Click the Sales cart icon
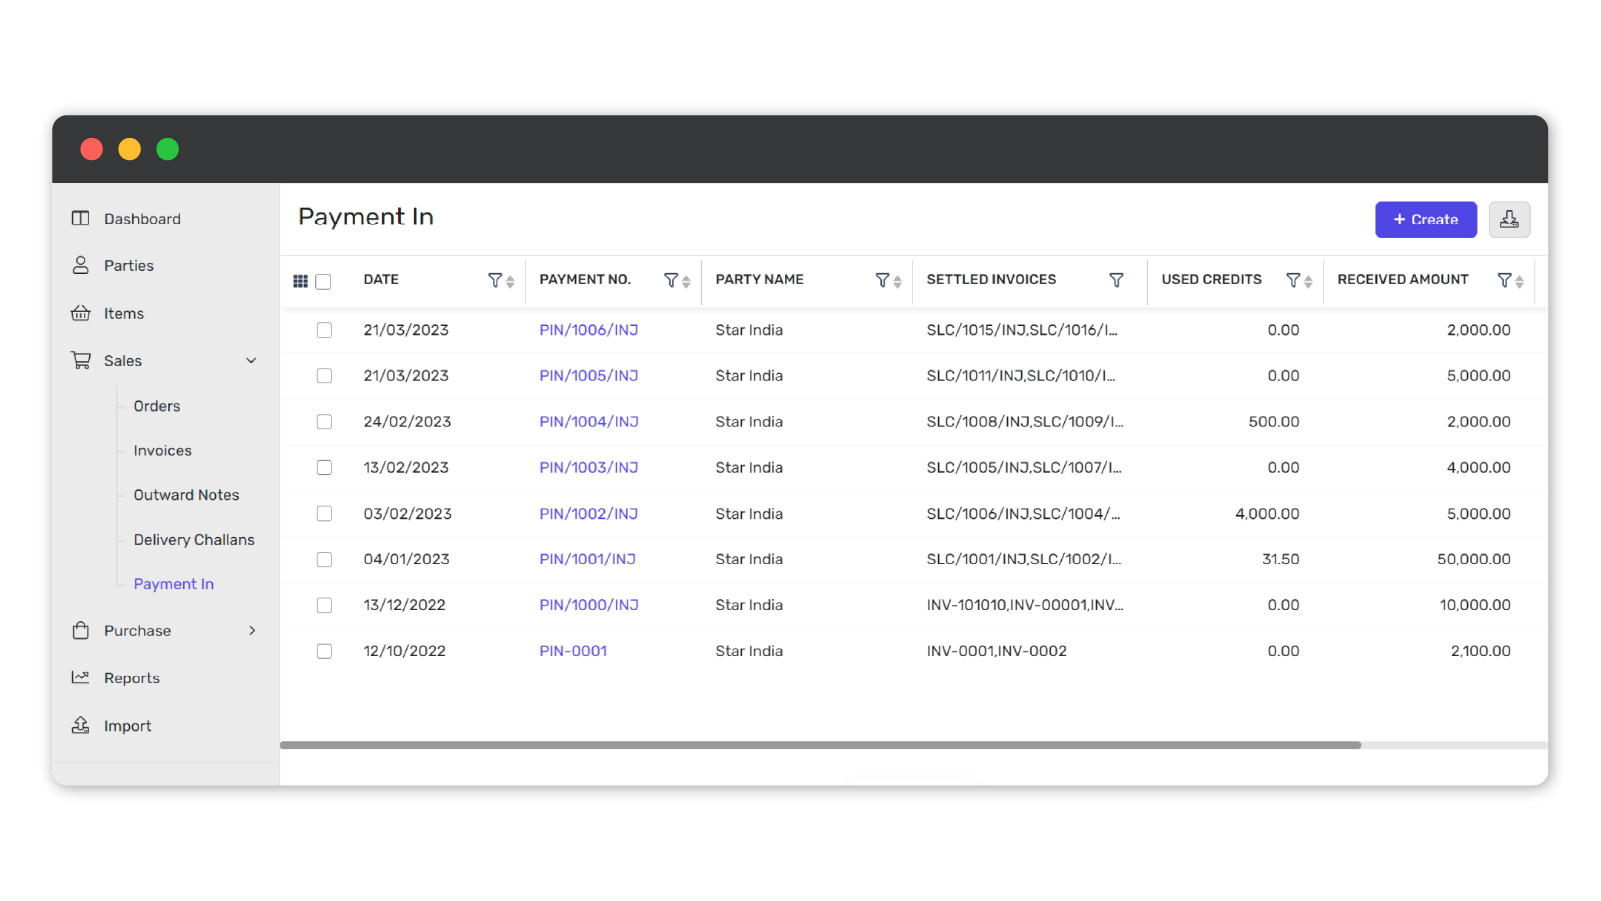Image resolution: width=1601 pixels, height=901 pixels. (80, 360)
